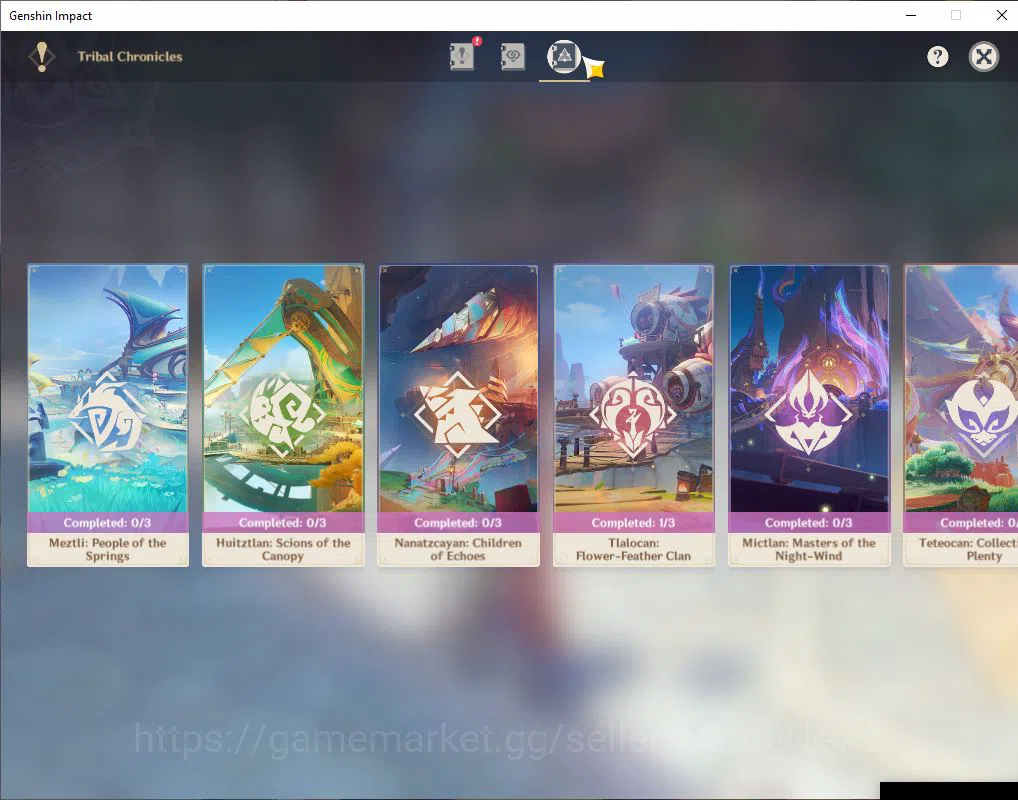
Task: Open Mictlan: Masters of the Night-Wind card
Action: 809,415
